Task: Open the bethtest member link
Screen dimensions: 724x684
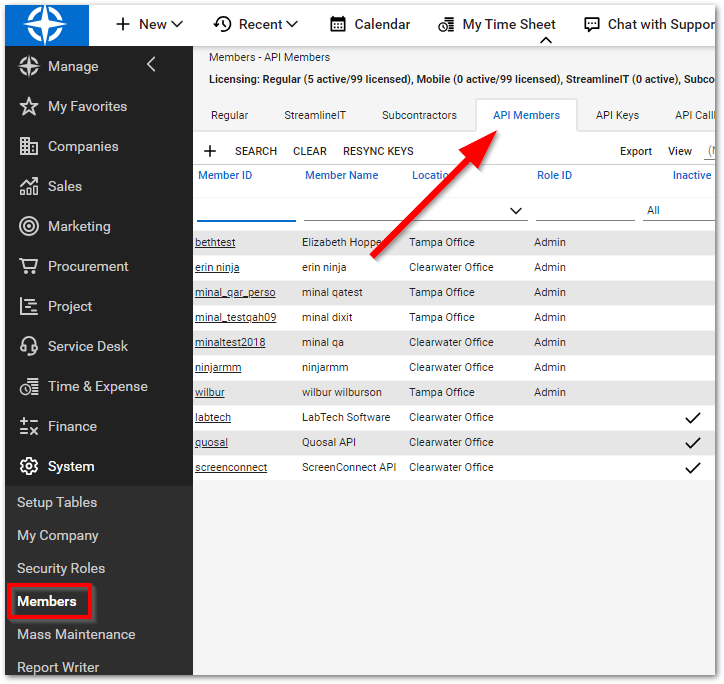Action: point(215,242)
